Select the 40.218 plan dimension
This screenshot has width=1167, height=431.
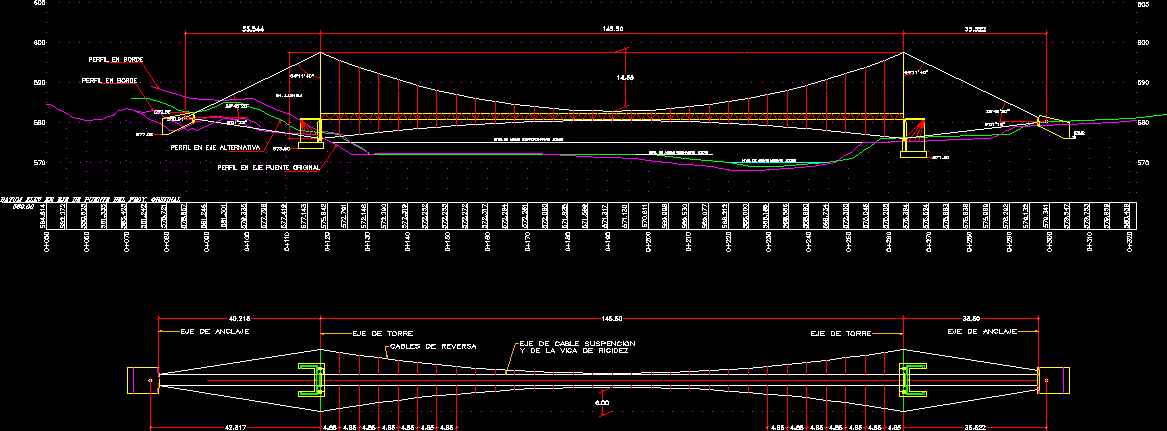[x=240, y=319]
